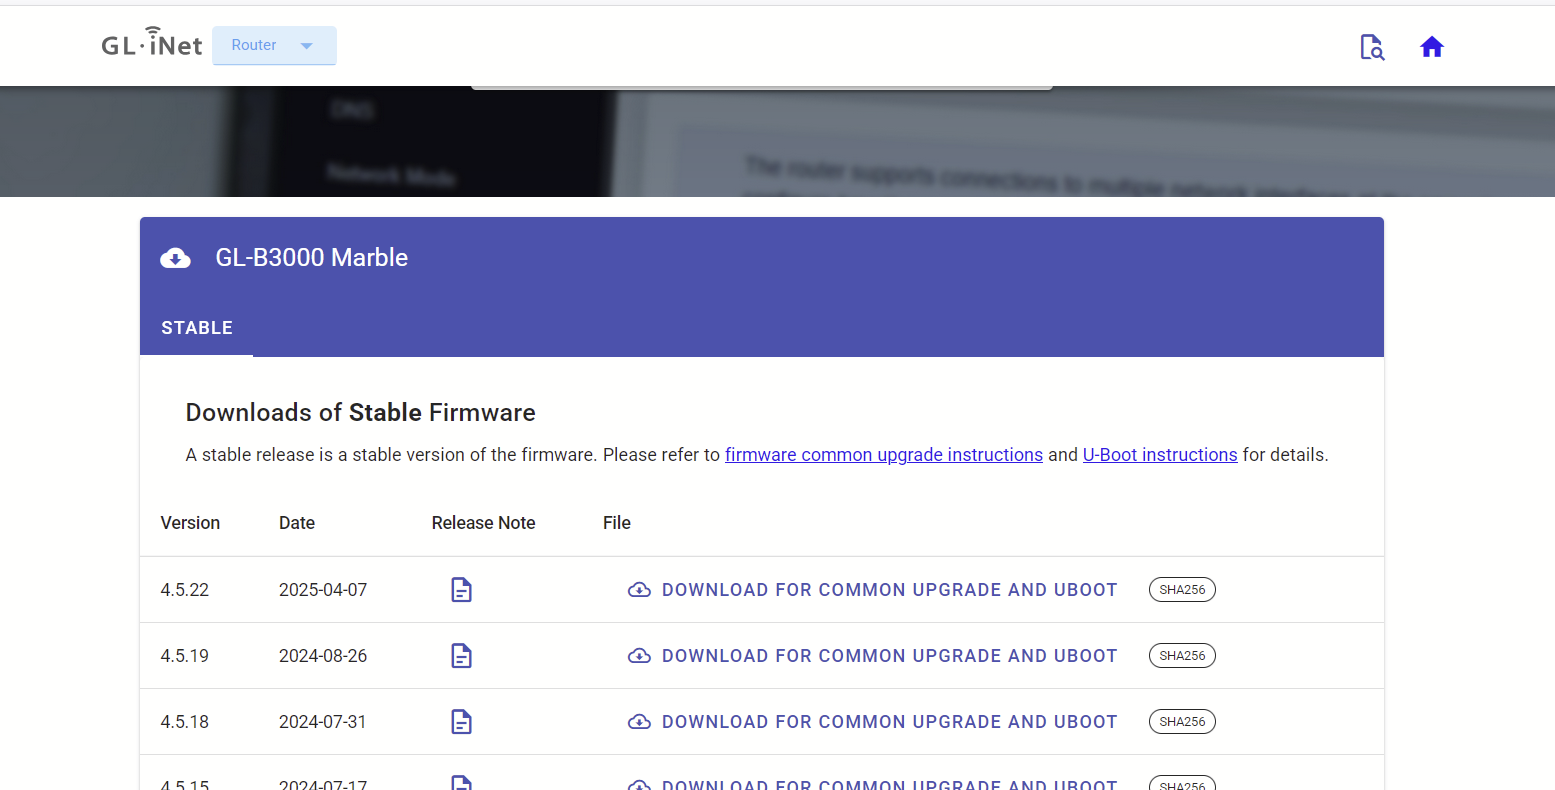The height and width of the screenshot is (790, 1555).
Task: View release note for version 4.5.22
Action: tap(461, 590)
